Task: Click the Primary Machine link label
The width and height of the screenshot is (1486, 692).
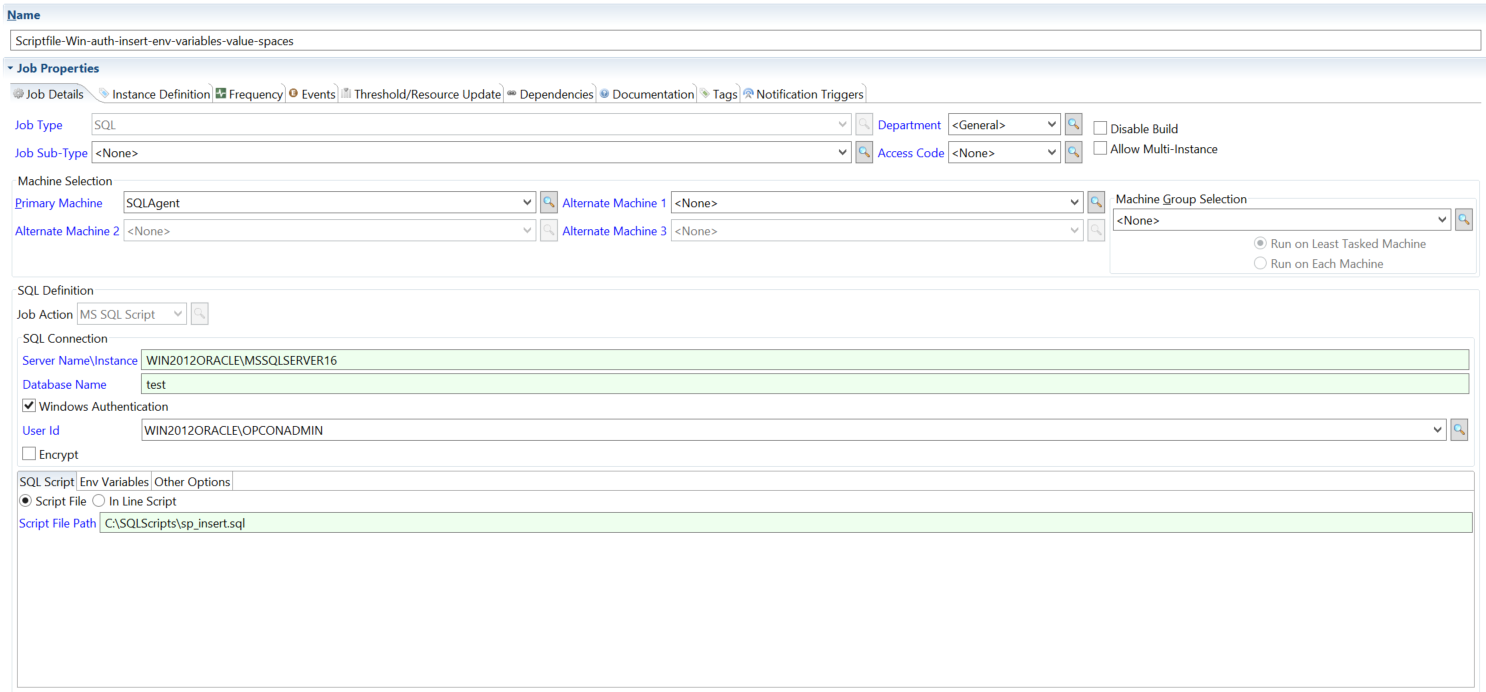Action: tap(59, 203)
